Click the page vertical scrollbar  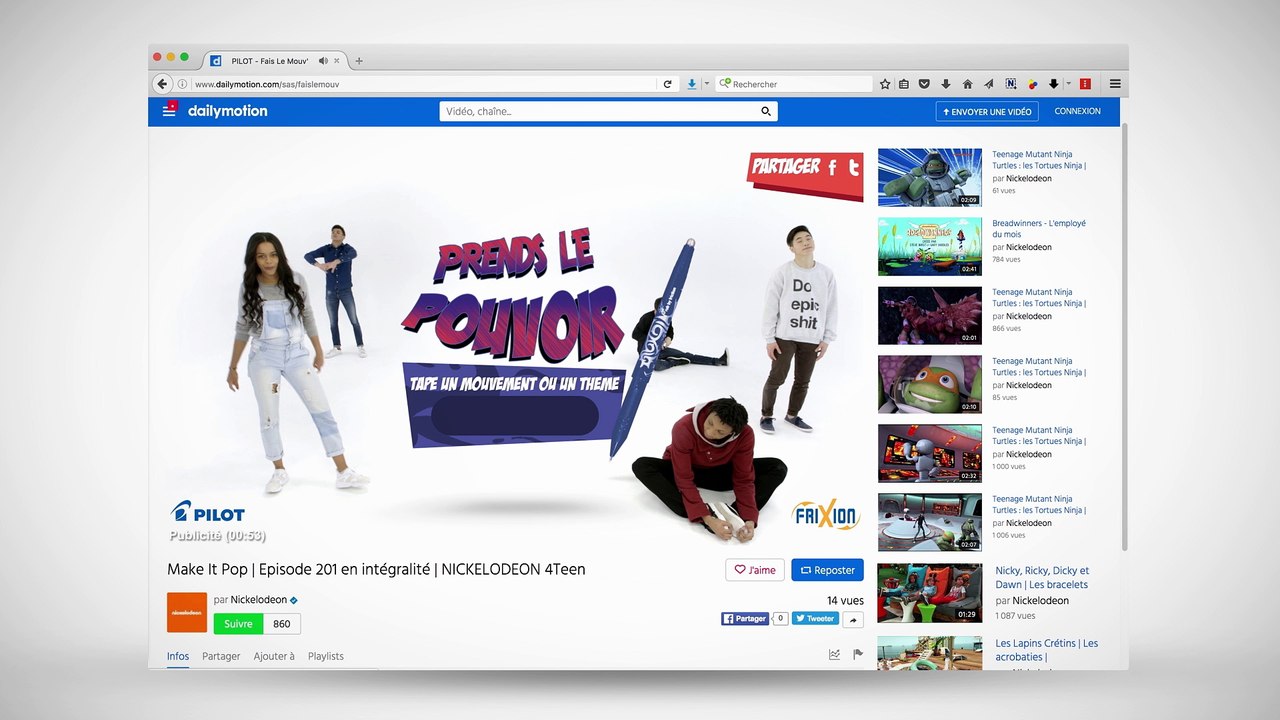click(1125, 337)
